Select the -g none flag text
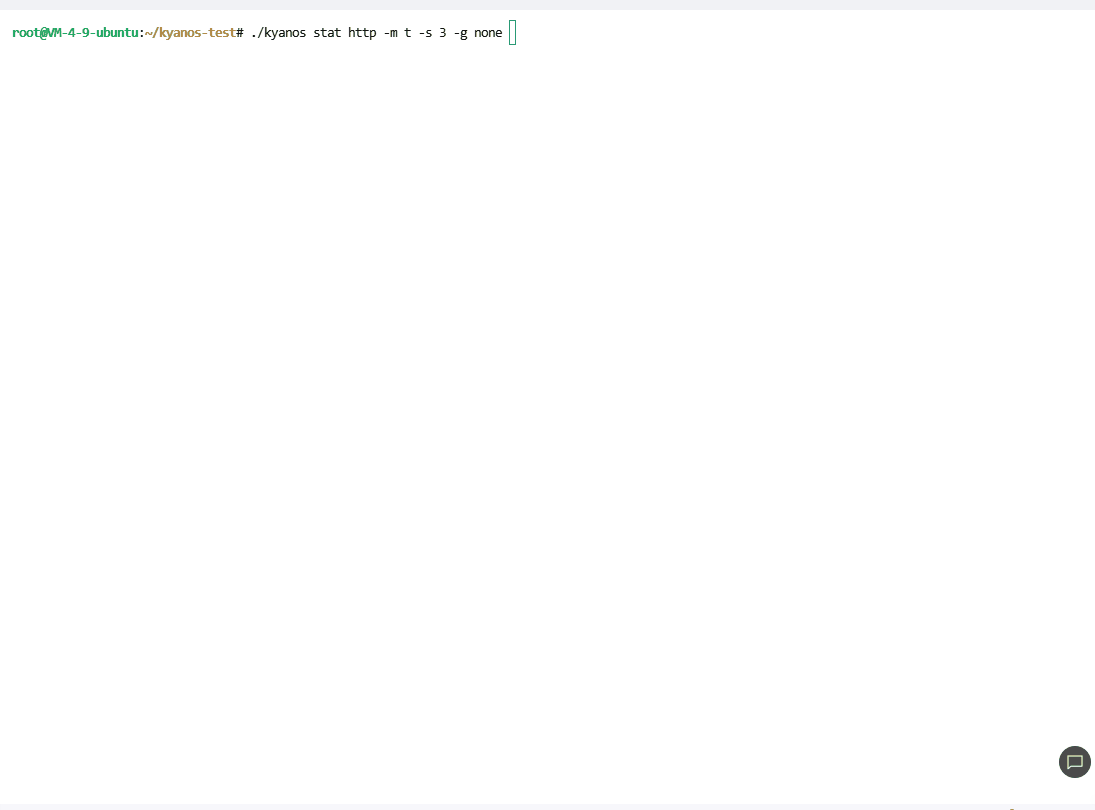Image resolution: width=1095 pixels, height=810 pixels. tap(478, 32)
